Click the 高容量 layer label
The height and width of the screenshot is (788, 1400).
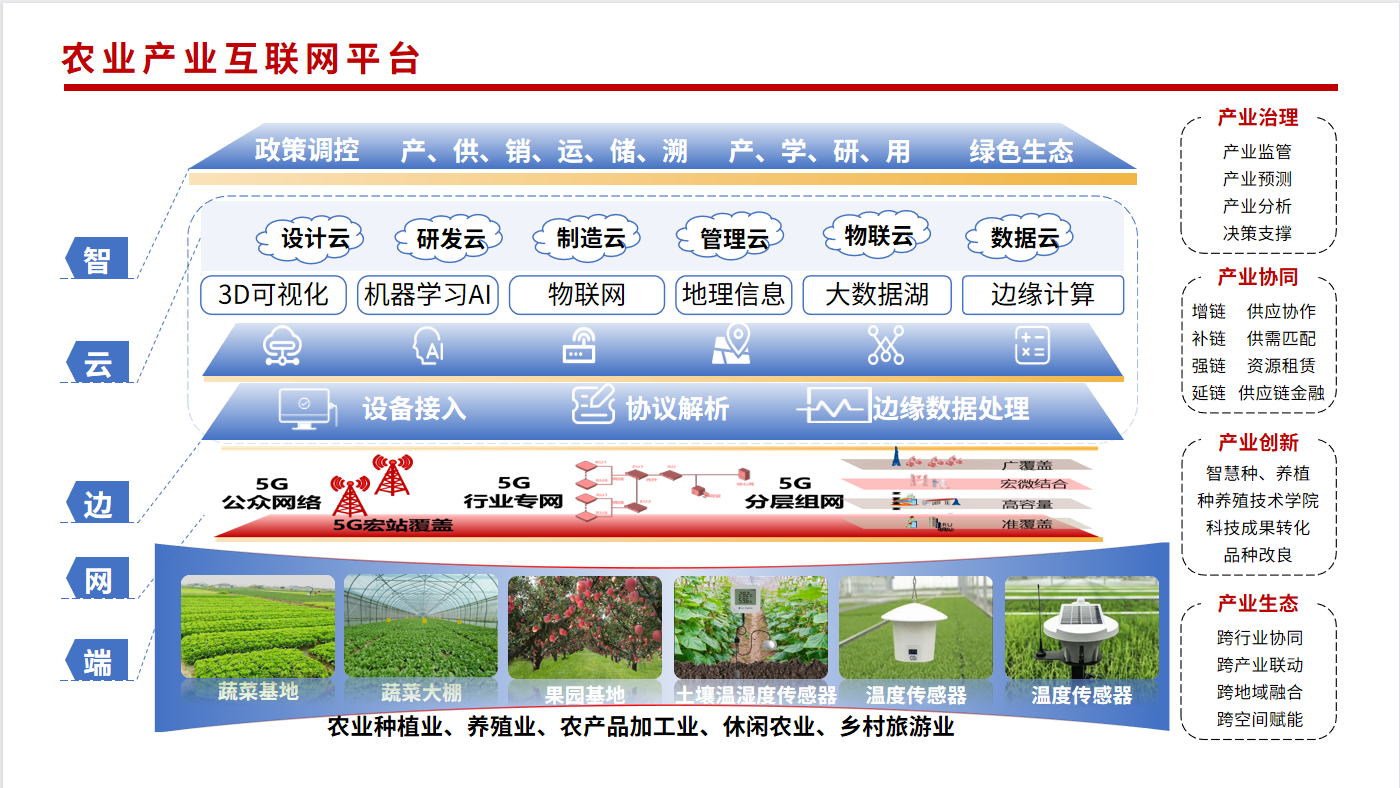click(1027, 504)
